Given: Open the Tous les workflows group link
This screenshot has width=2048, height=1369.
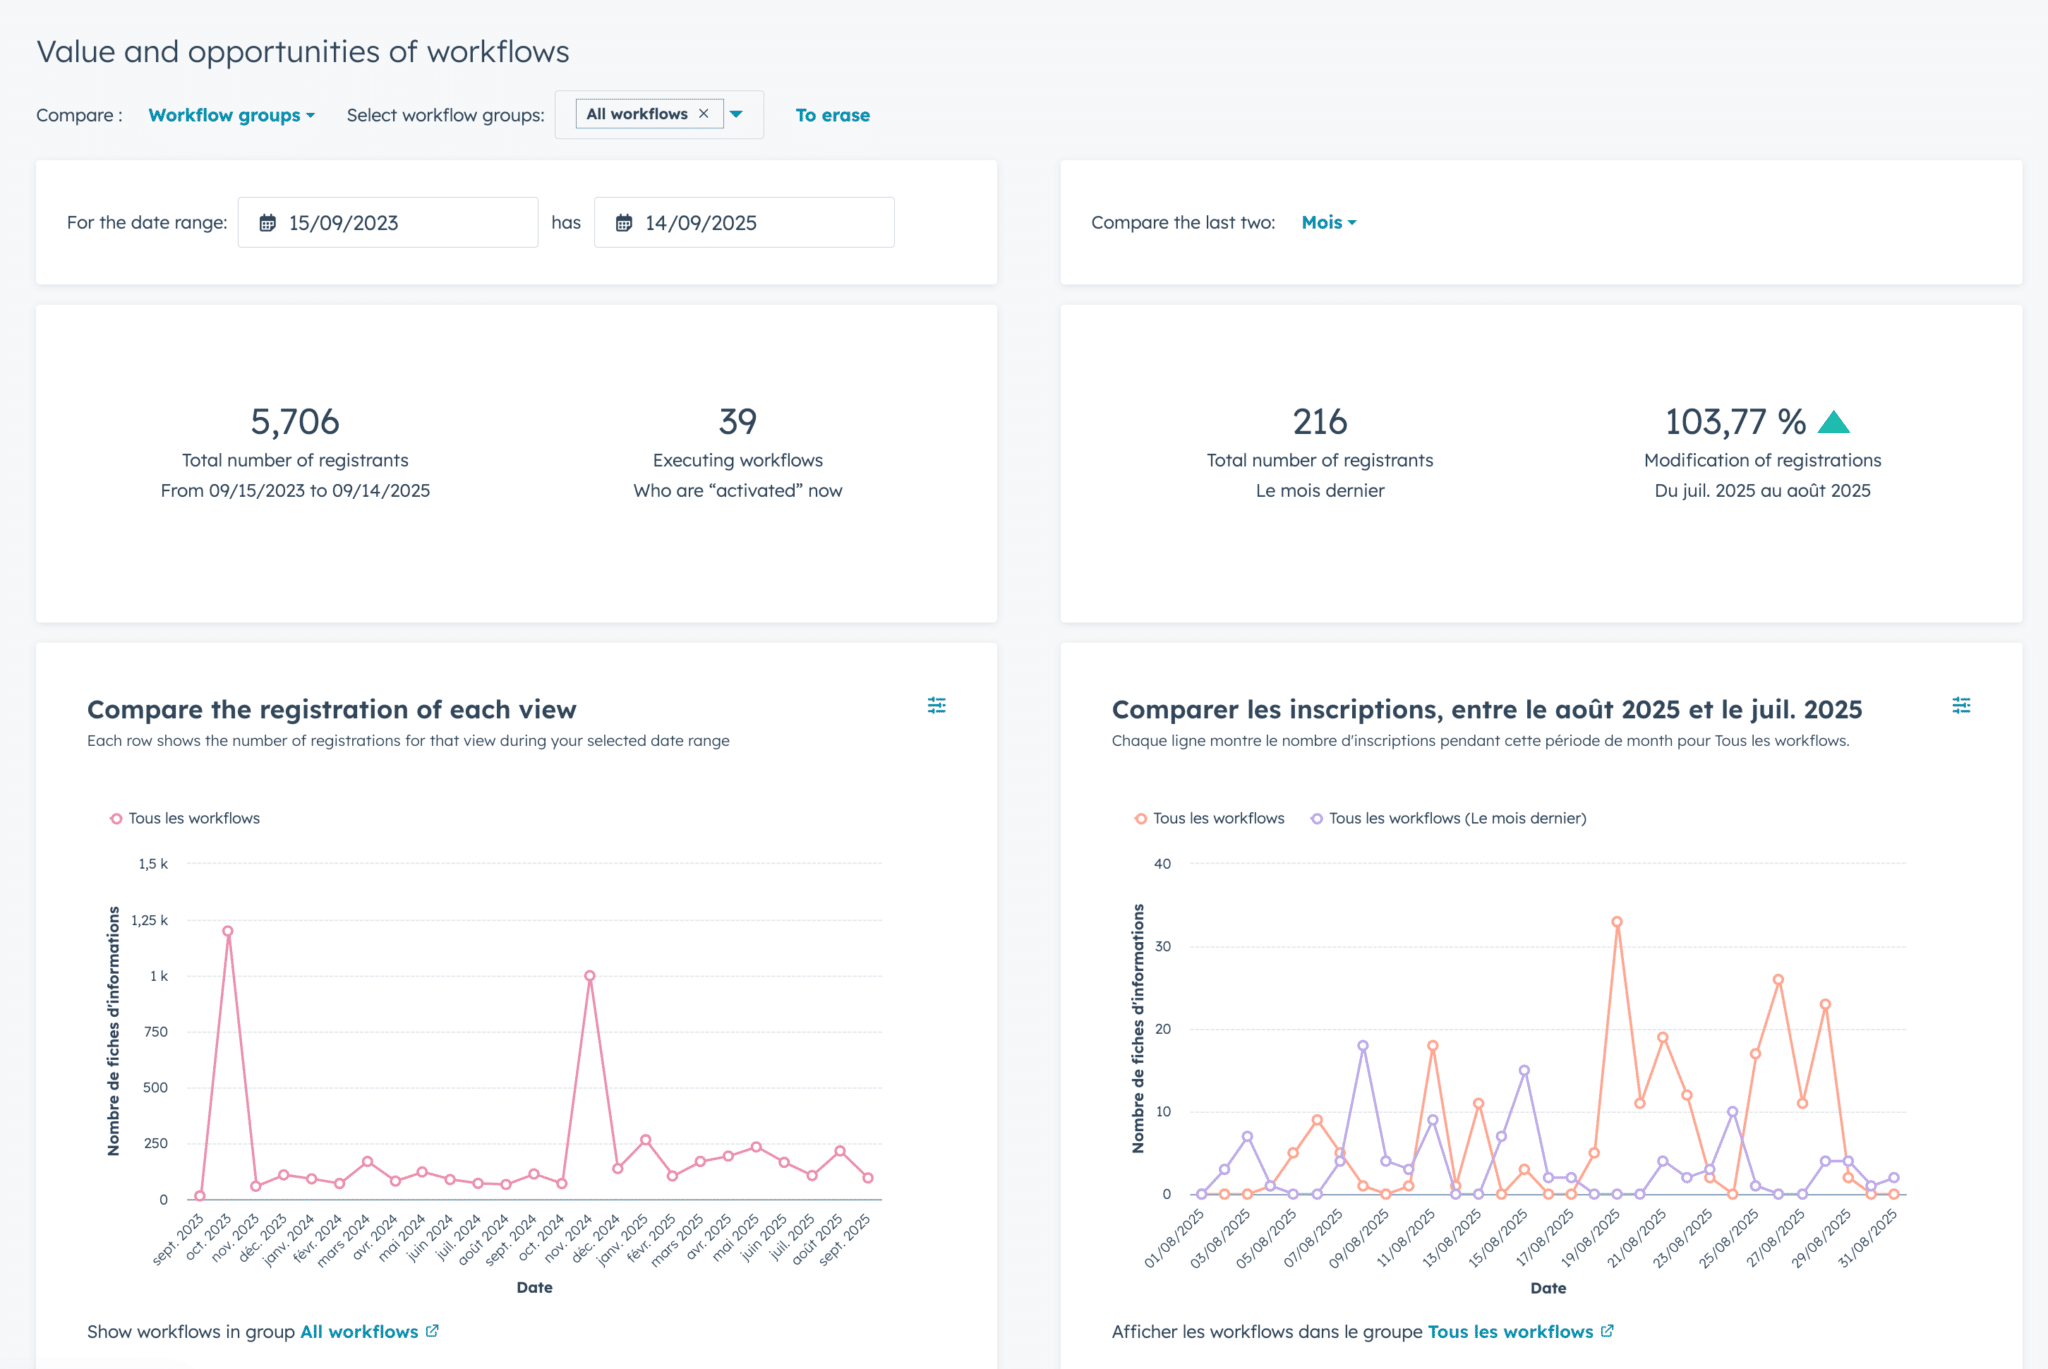Looking at the screenshot, I should point(1510,1332).
